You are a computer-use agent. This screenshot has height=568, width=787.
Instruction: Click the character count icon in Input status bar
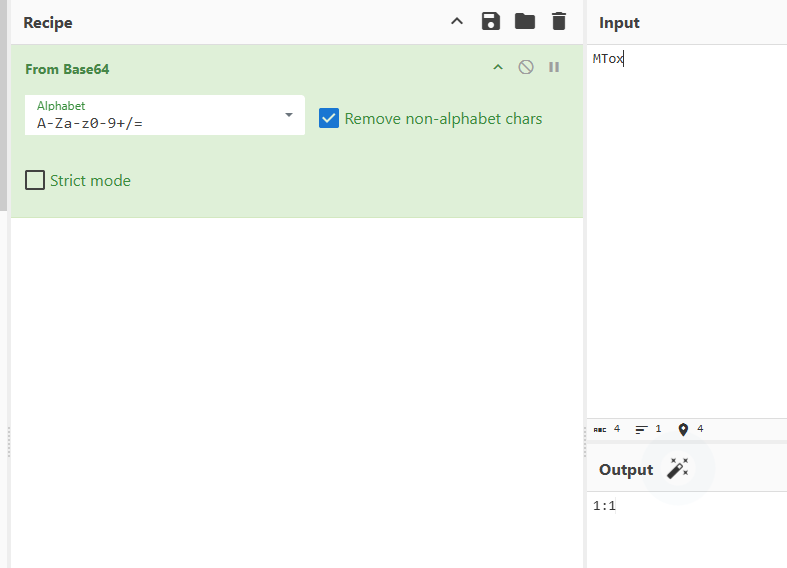[x=600, y=429]
